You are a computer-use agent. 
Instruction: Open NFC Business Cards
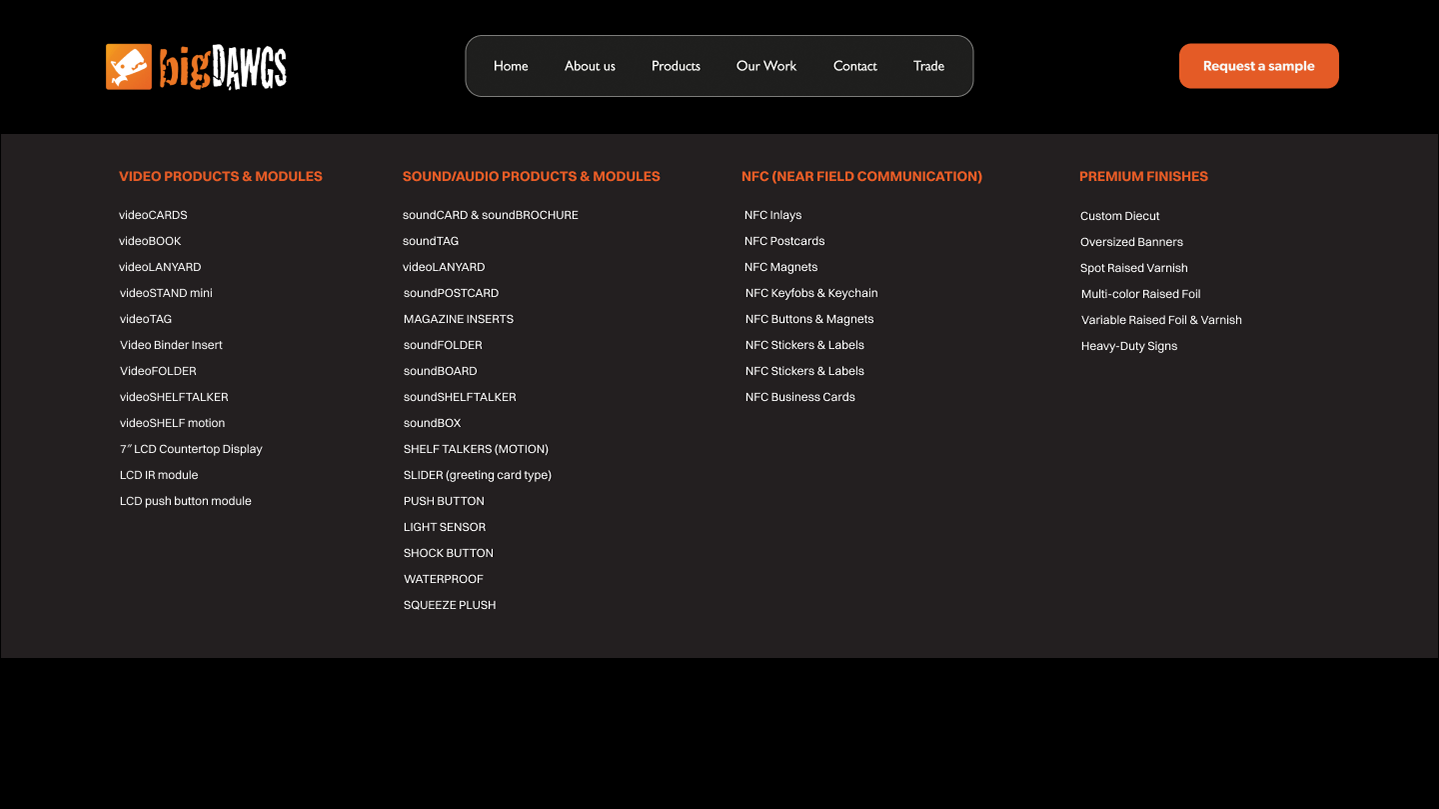tap(800, 397)
